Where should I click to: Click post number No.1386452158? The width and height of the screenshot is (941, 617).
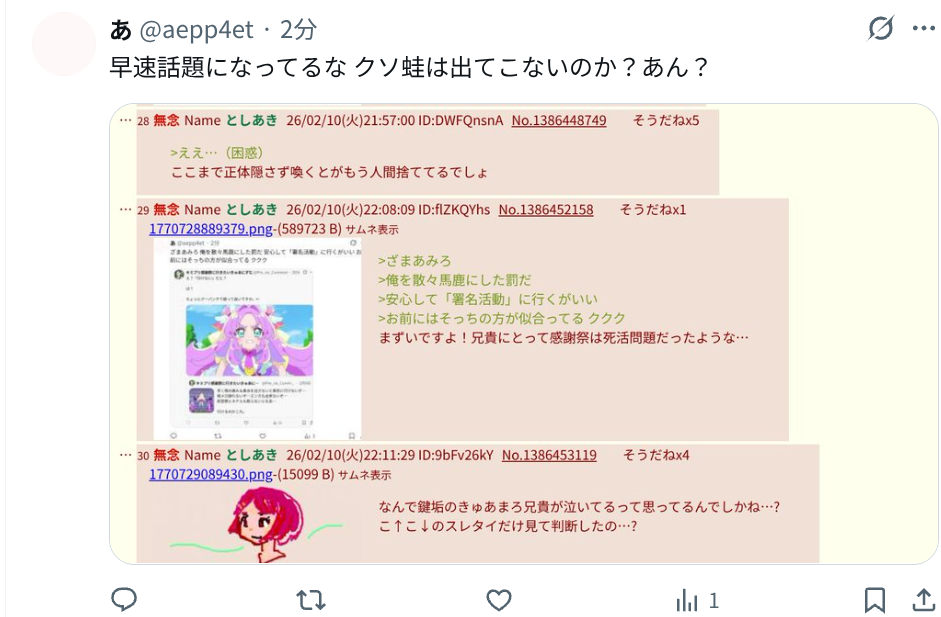tap(546, 210)
